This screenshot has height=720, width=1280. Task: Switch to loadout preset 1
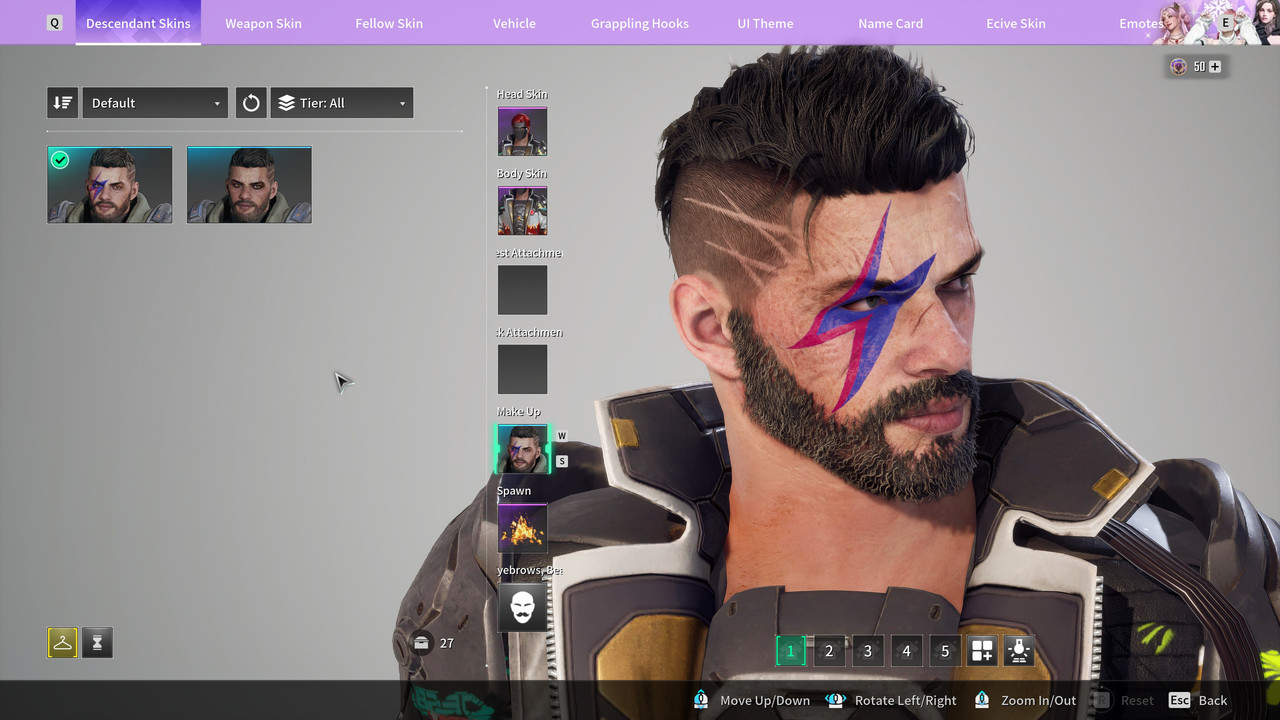(x=790, y=651)
